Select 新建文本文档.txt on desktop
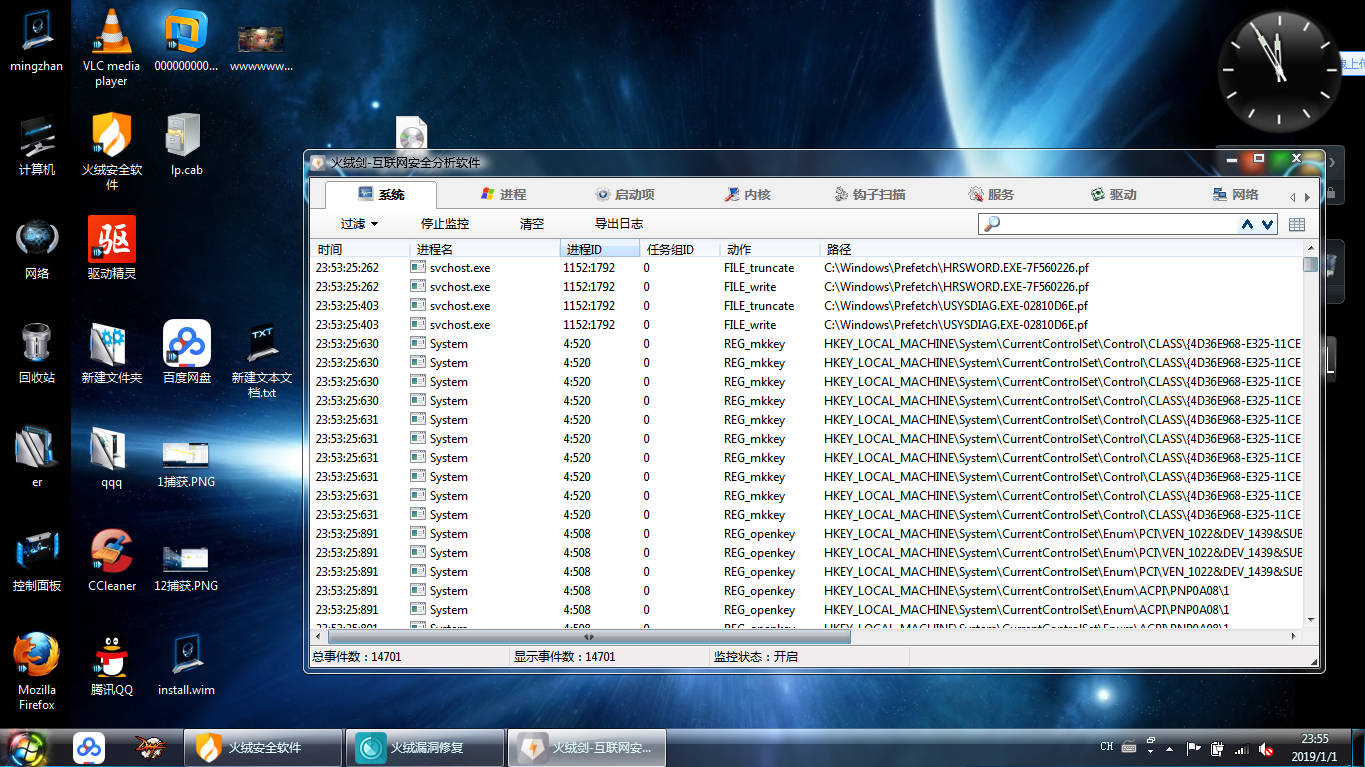Screen dimensions: 1365x767 (x=262, y=359)
